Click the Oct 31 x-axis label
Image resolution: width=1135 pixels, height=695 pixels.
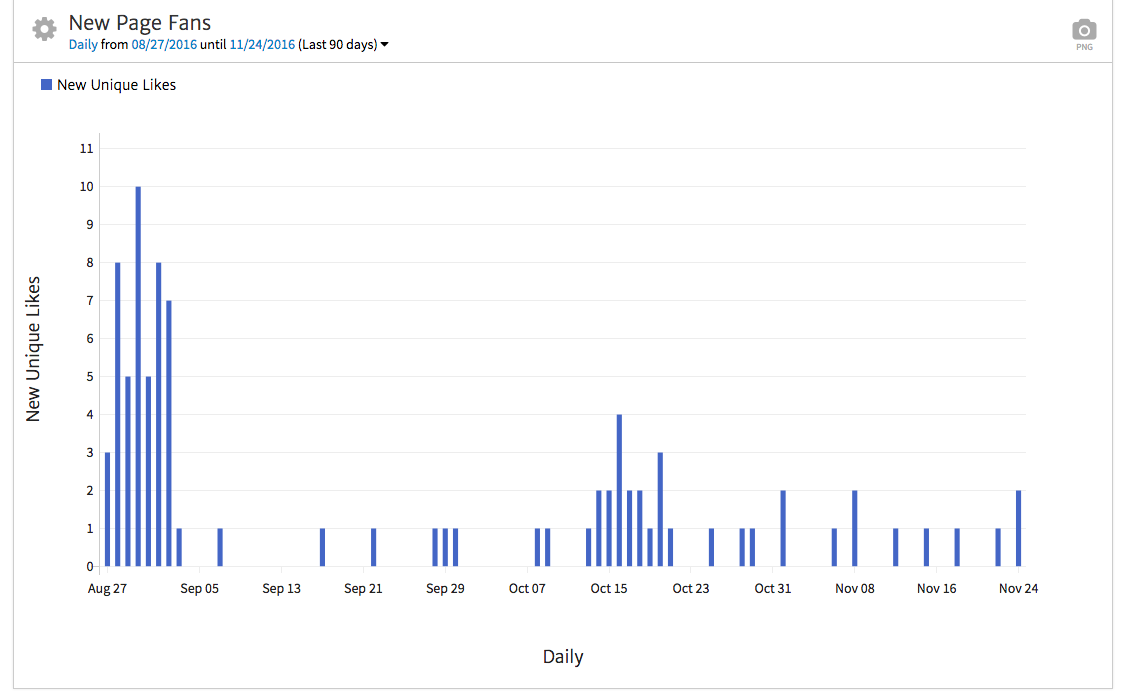[x=772, y=588]
